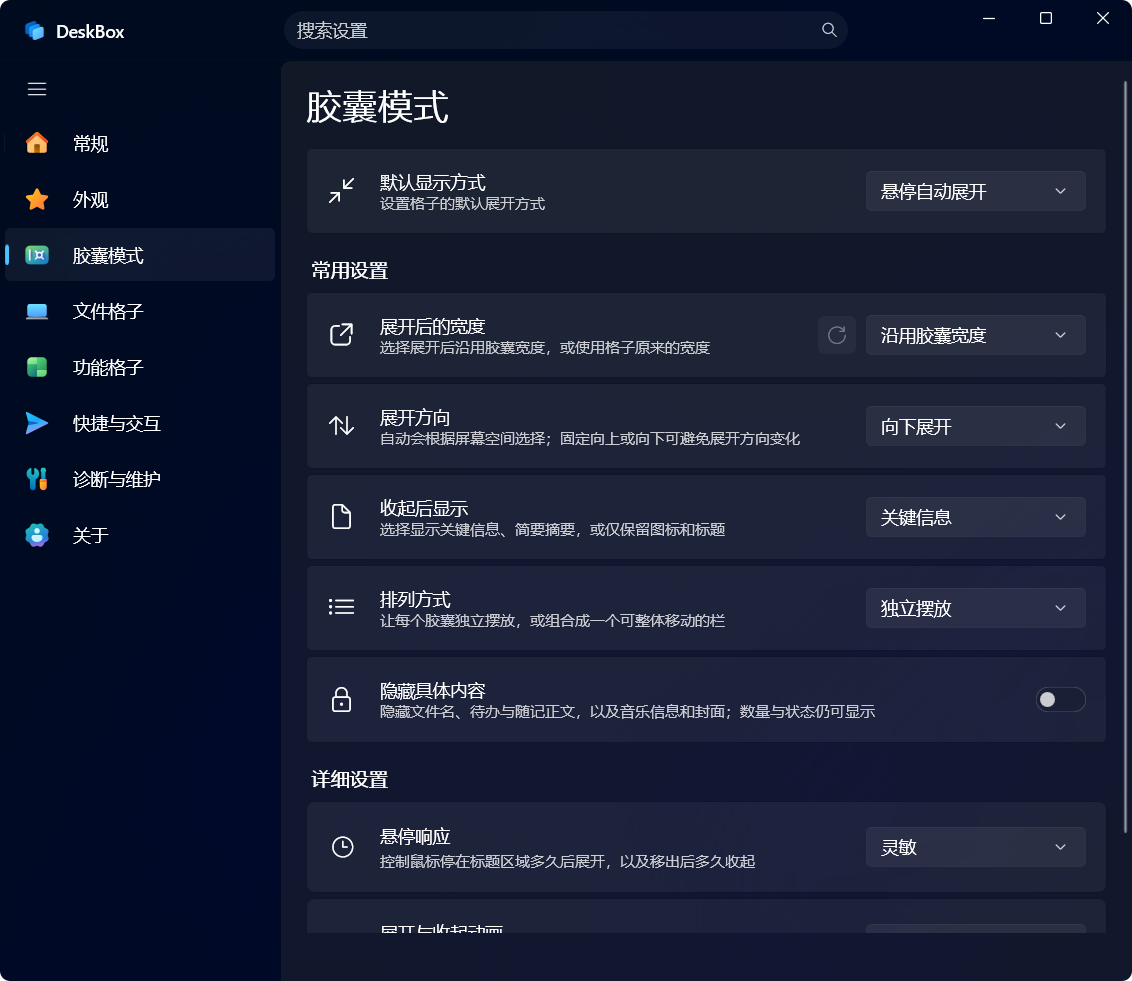Image resolution: width=1132 pixels, height=981 pixels.
Task: Click the description 设置格子的默认展开方式
Action: pyautogui.click(x=462, y=204)
